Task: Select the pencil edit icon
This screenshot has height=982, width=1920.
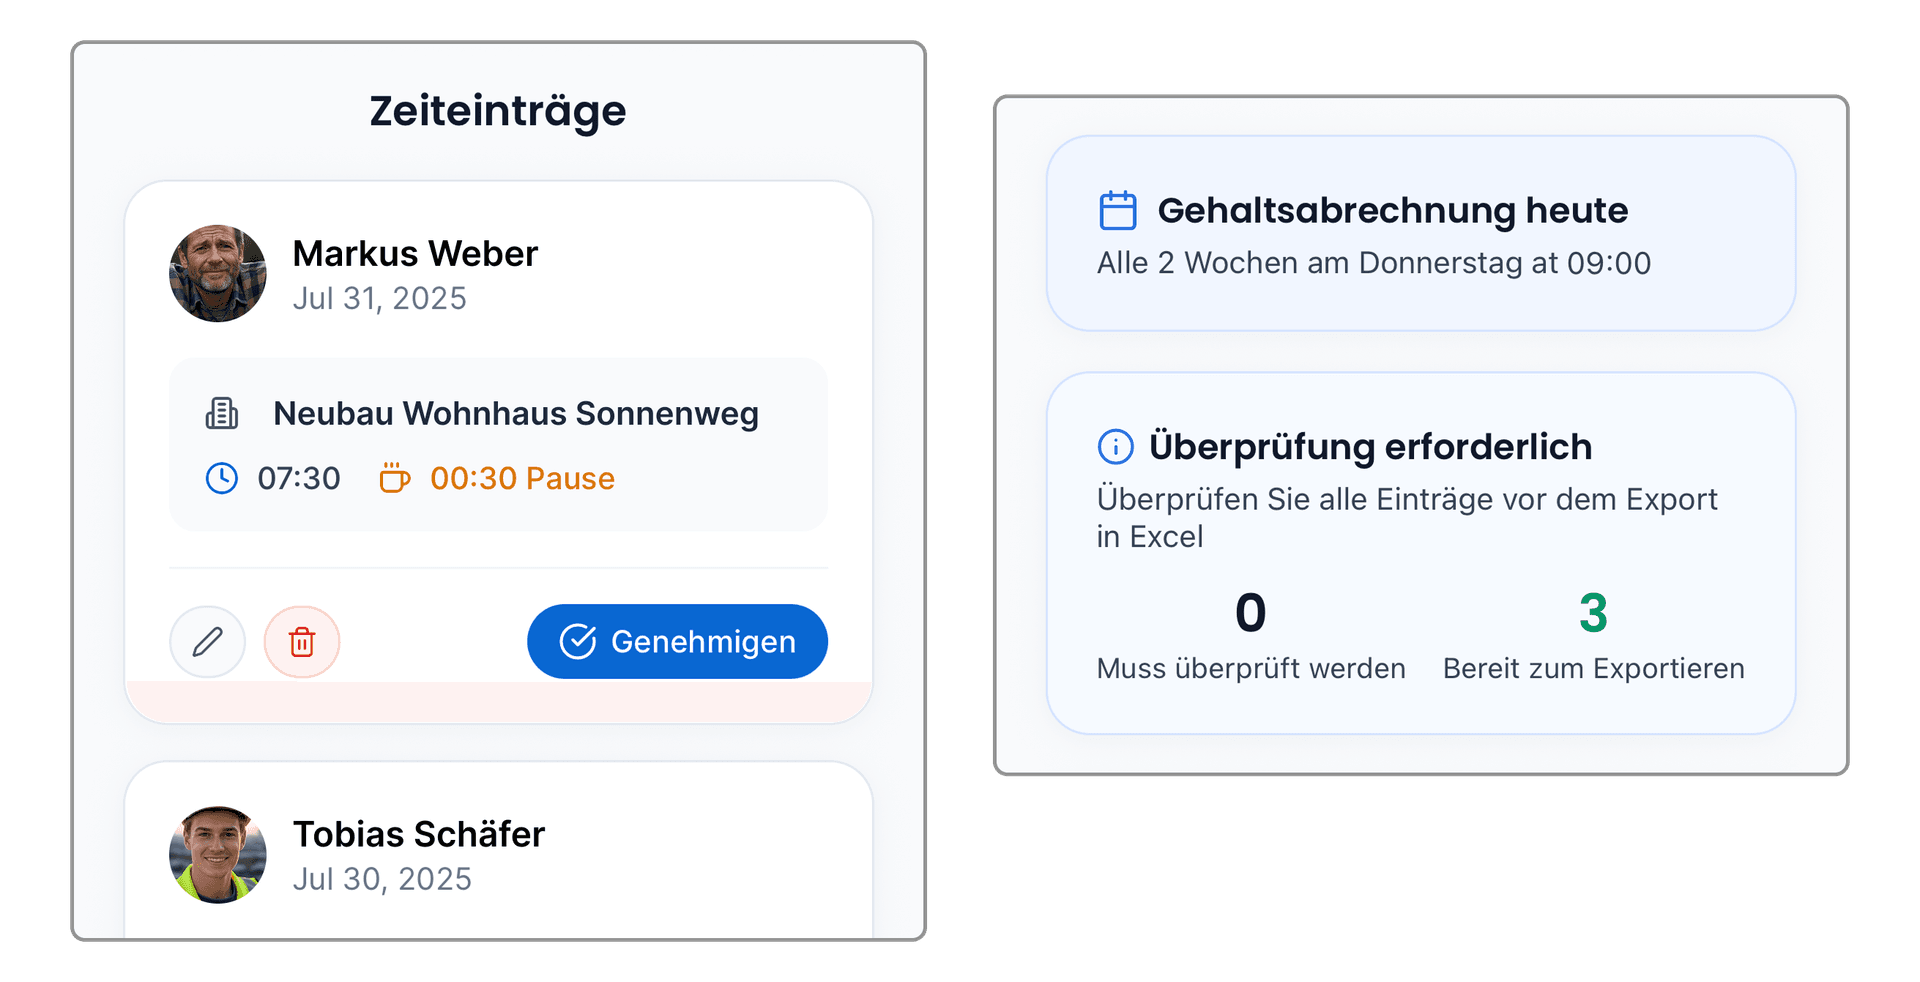Action: [207, 642]
